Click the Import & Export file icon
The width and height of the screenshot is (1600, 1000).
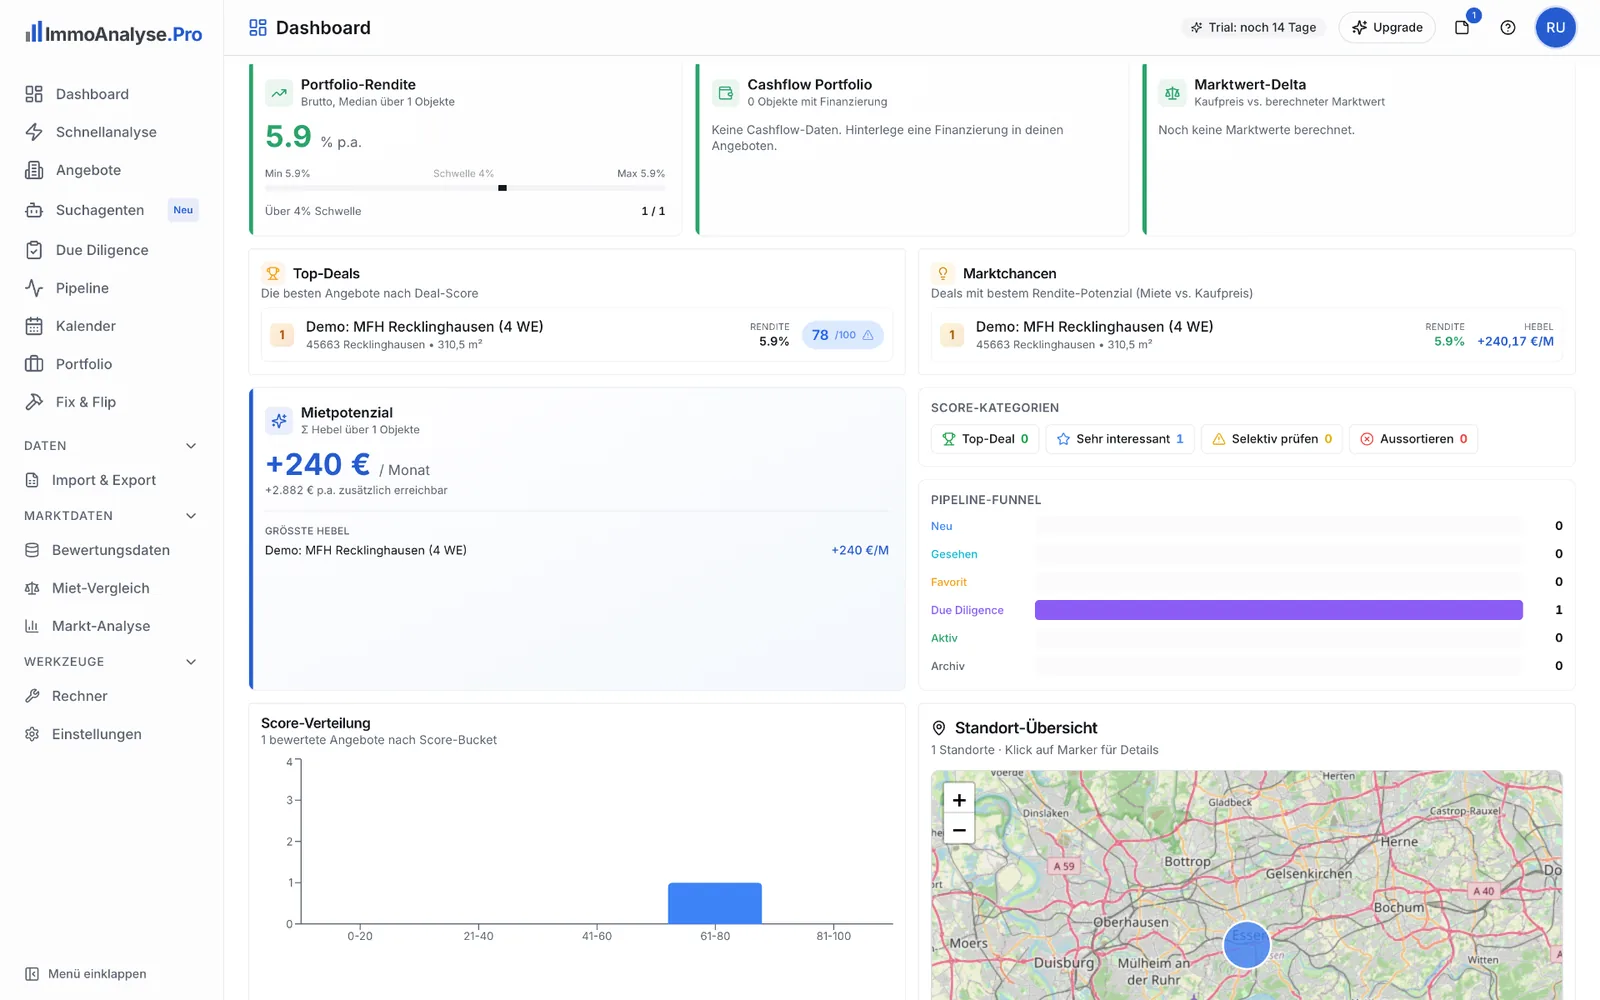tap(32, 480)
